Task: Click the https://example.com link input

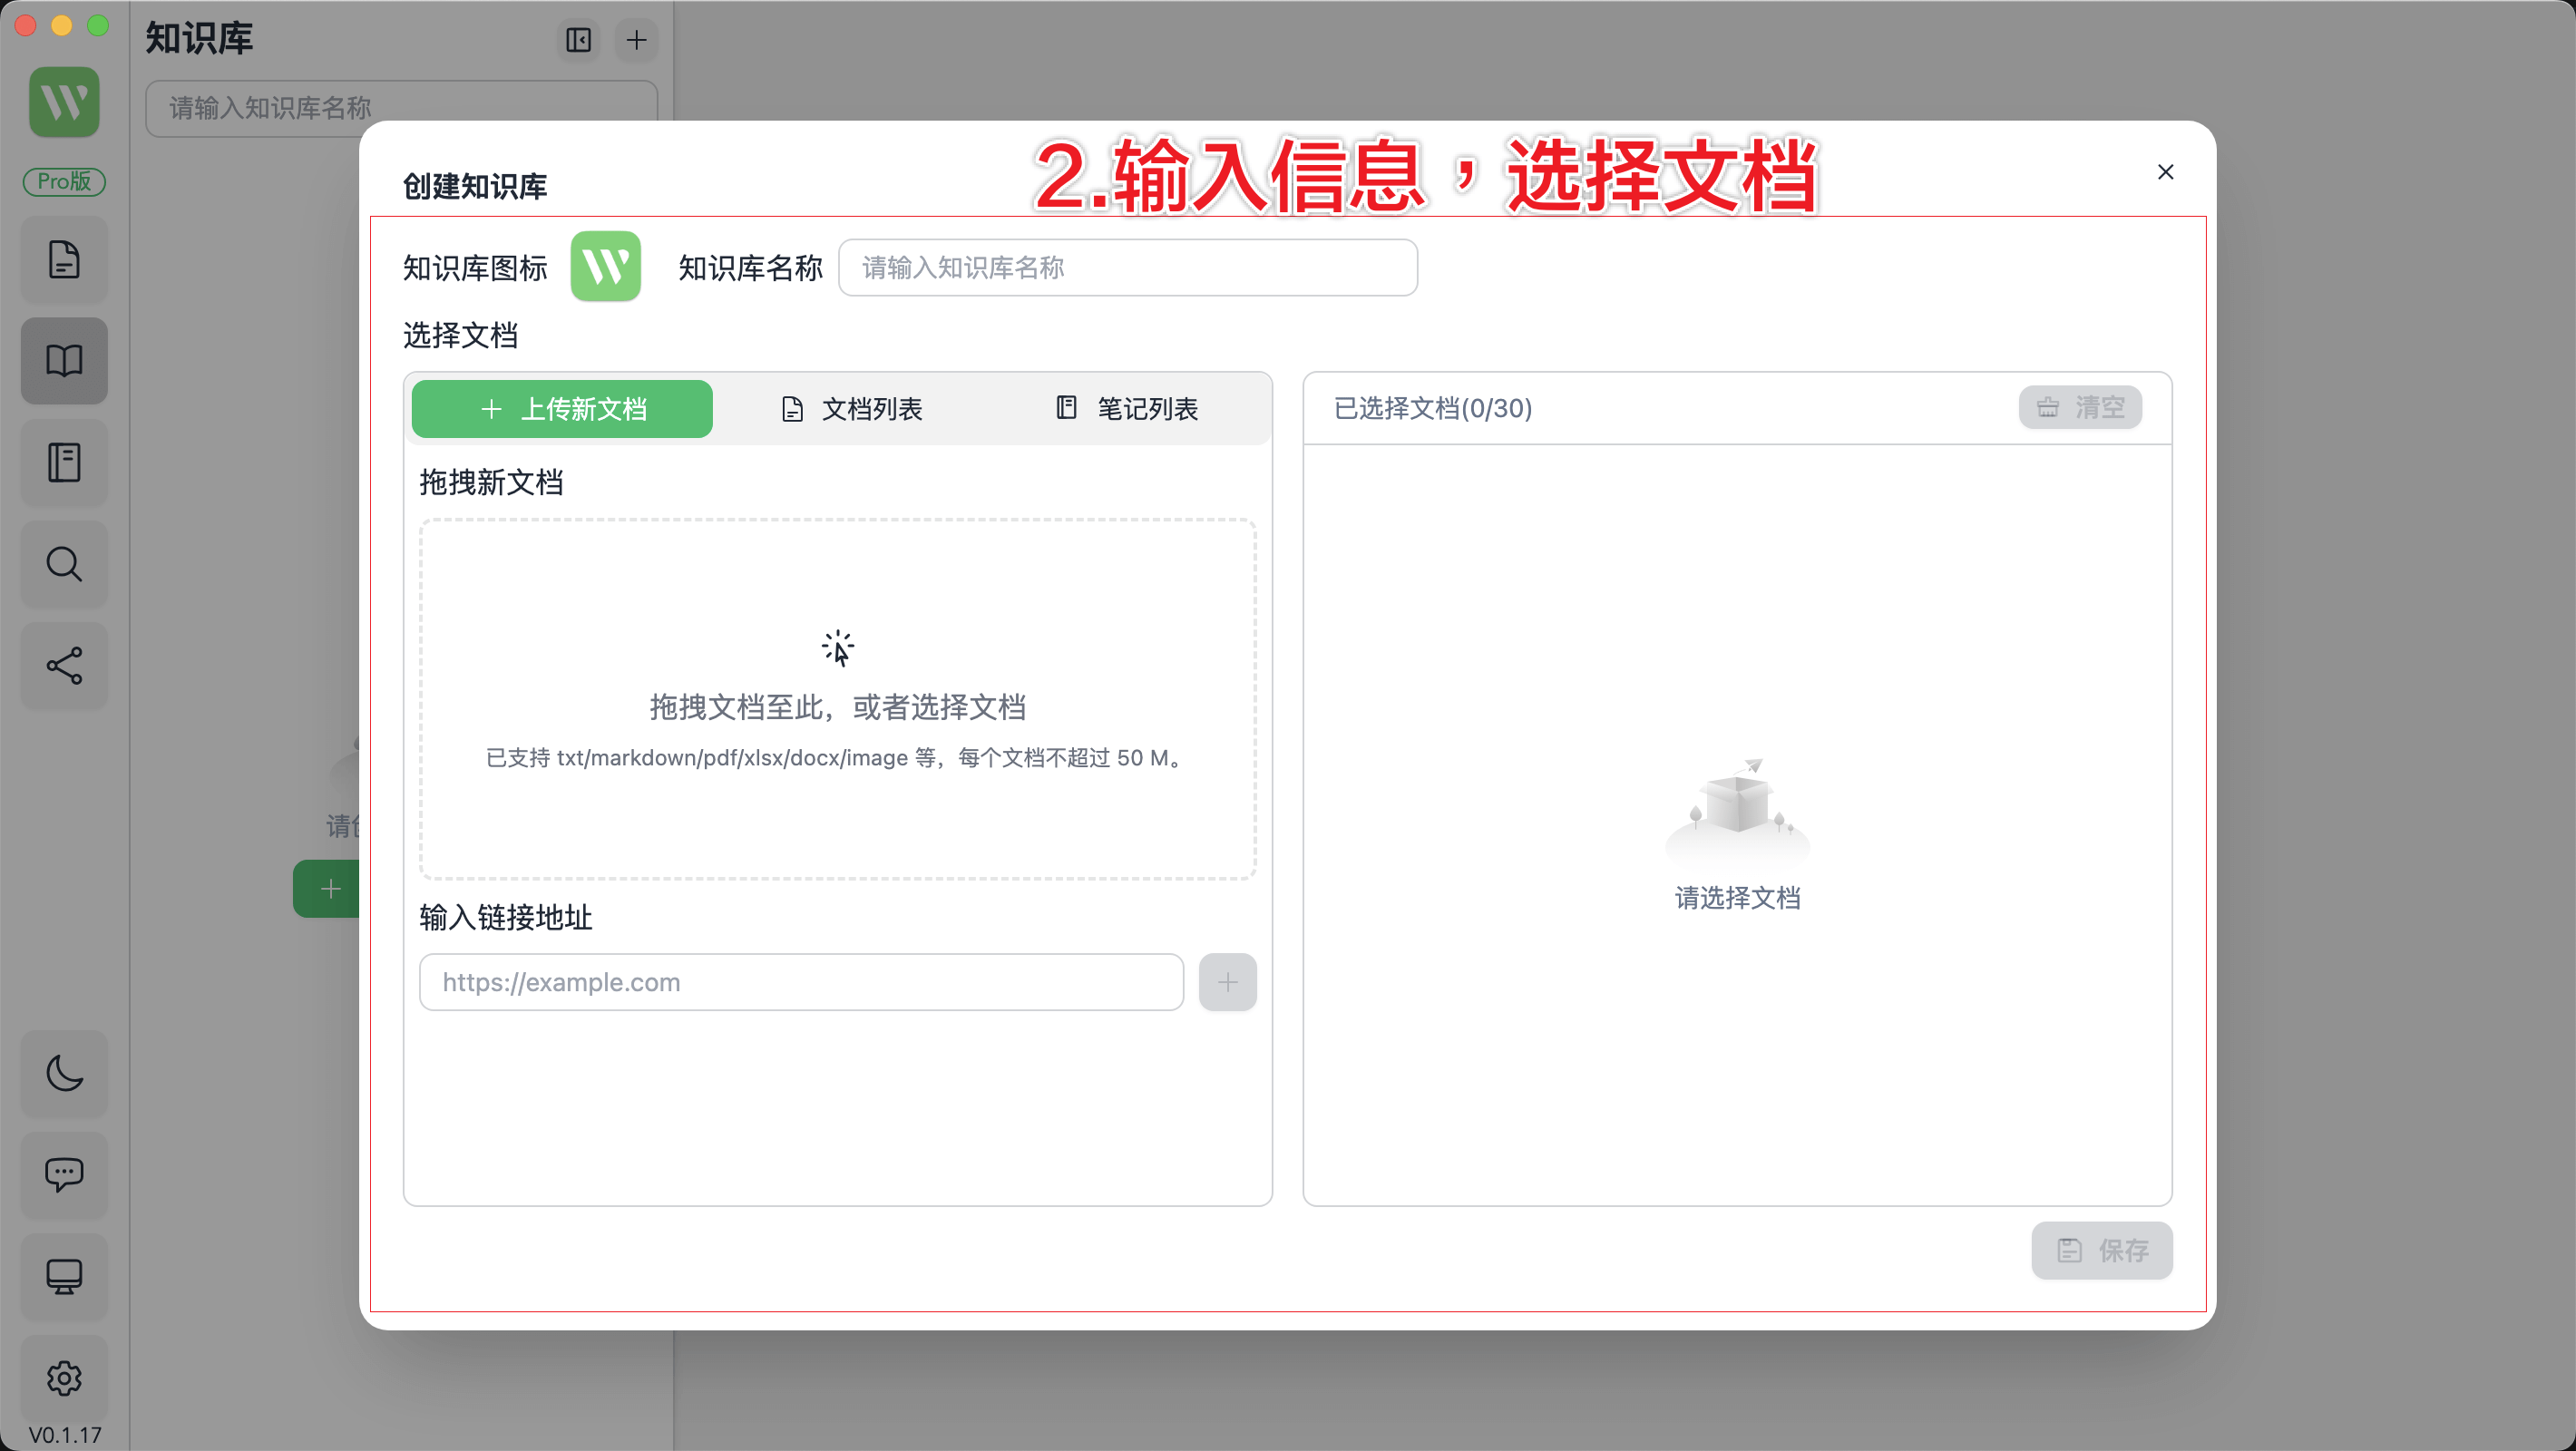Action: [801, 982]
